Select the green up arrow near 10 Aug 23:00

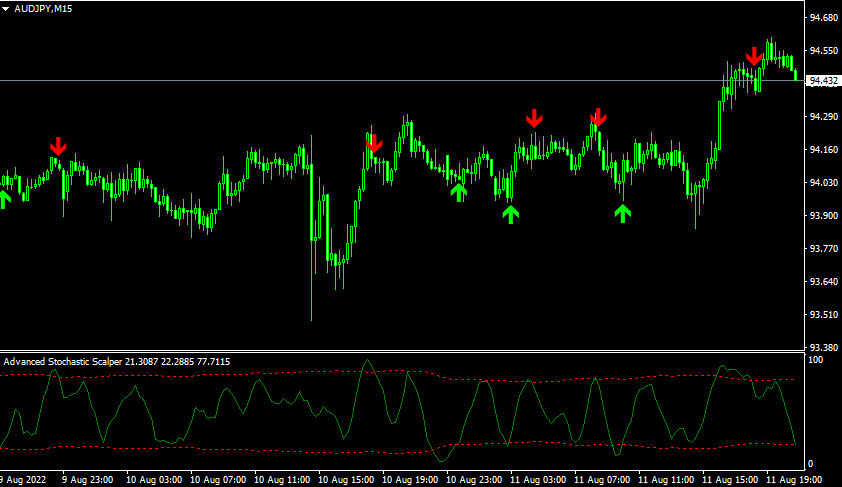click(459, 192)
